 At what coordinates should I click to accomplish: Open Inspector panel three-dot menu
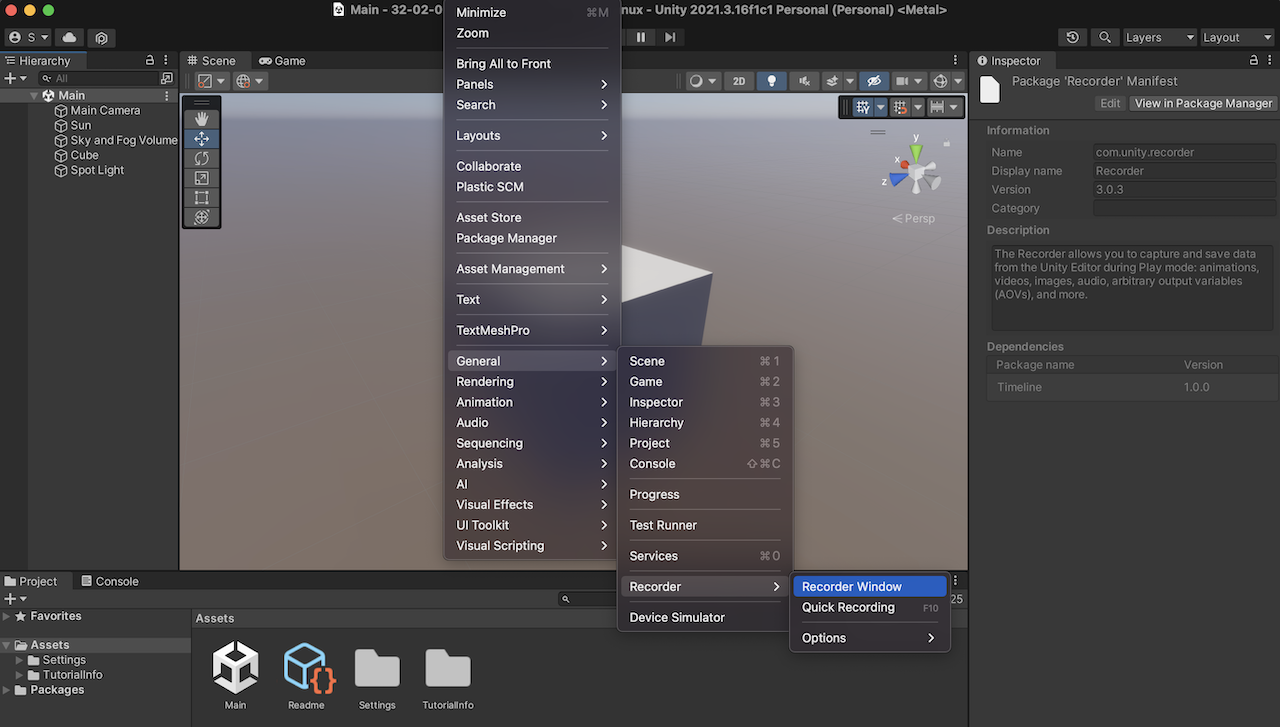1271,60
